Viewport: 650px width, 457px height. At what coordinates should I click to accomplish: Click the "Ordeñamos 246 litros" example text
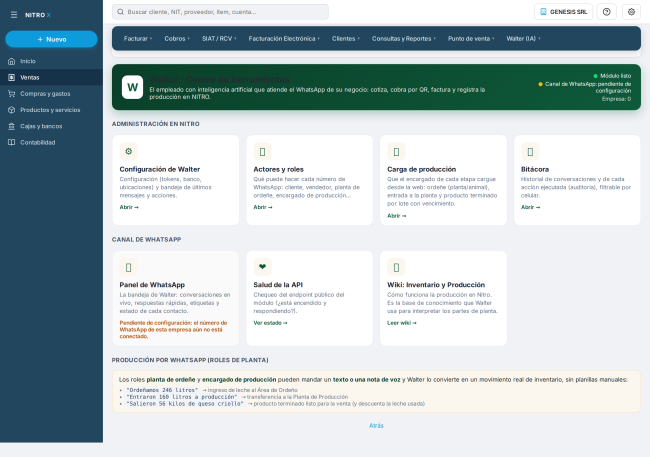[162, 390]
